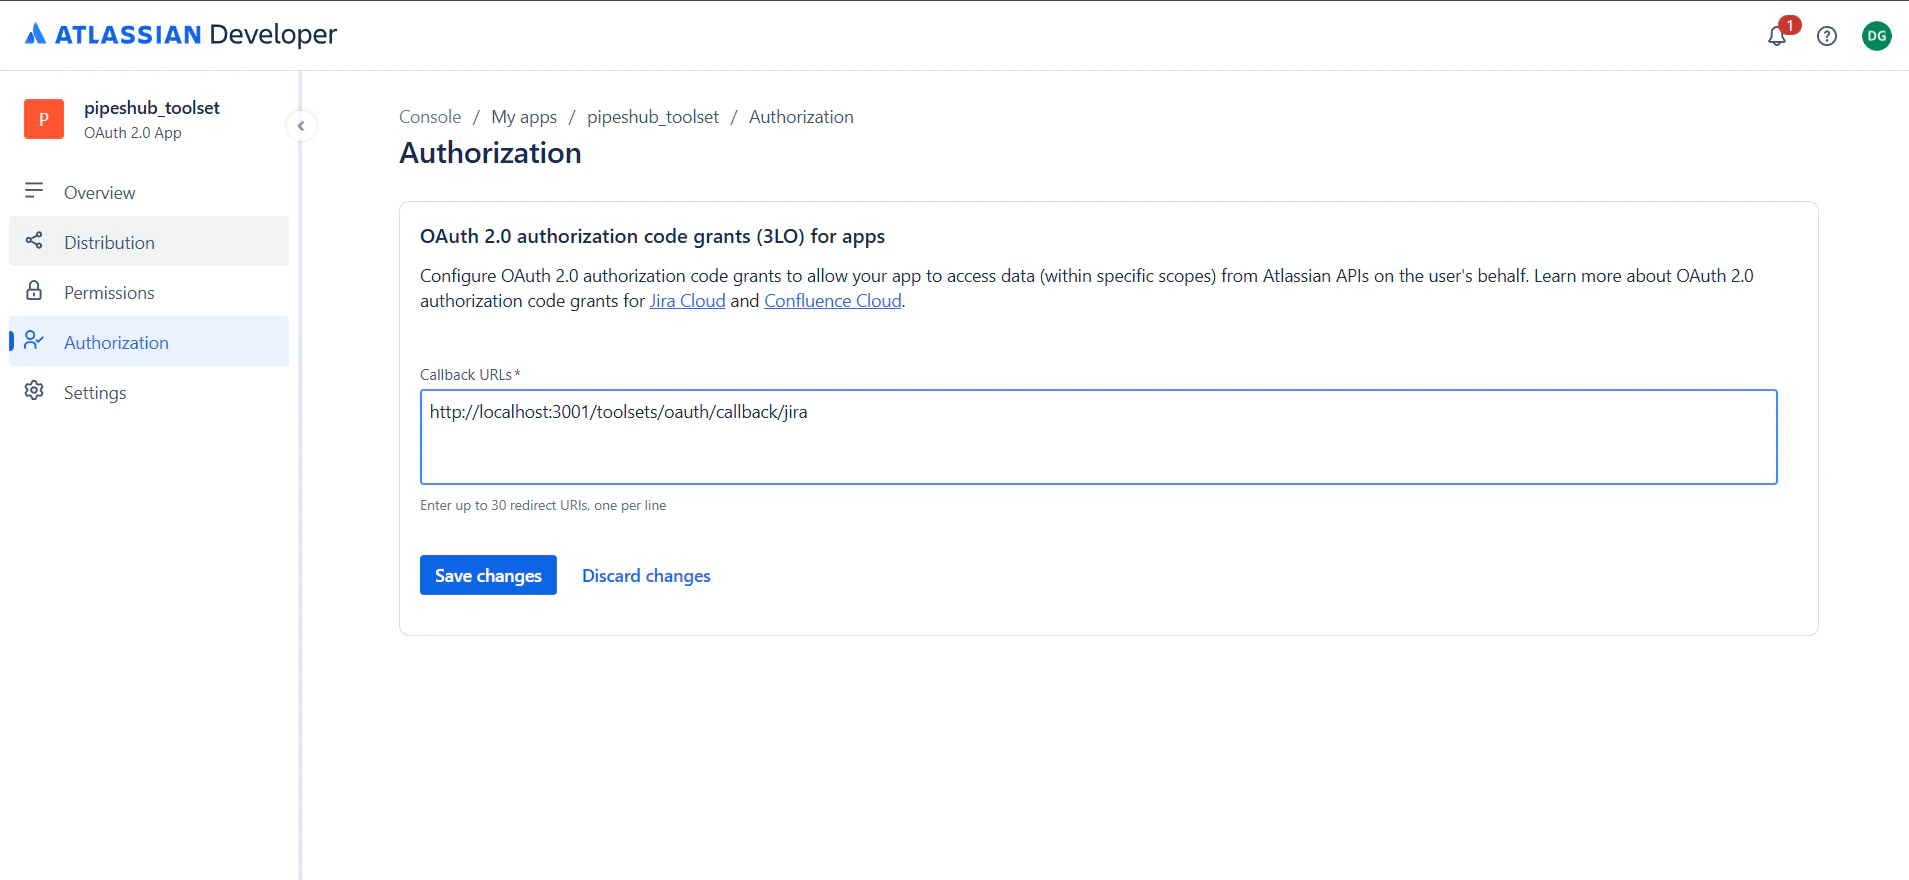1909x880 pixels.
Task: Click the Authorization page heading
Action: pyautogui.click(x=490, y=153)
